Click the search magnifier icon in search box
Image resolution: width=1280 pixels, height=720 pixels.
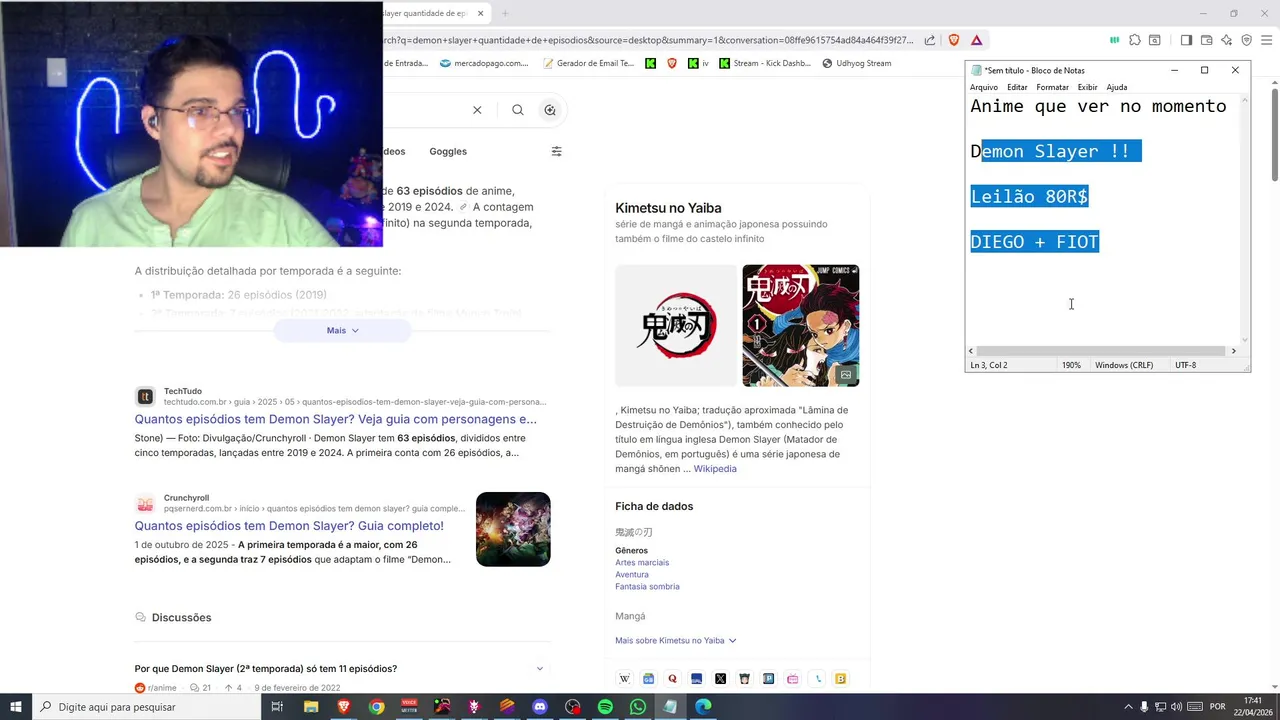517,110
